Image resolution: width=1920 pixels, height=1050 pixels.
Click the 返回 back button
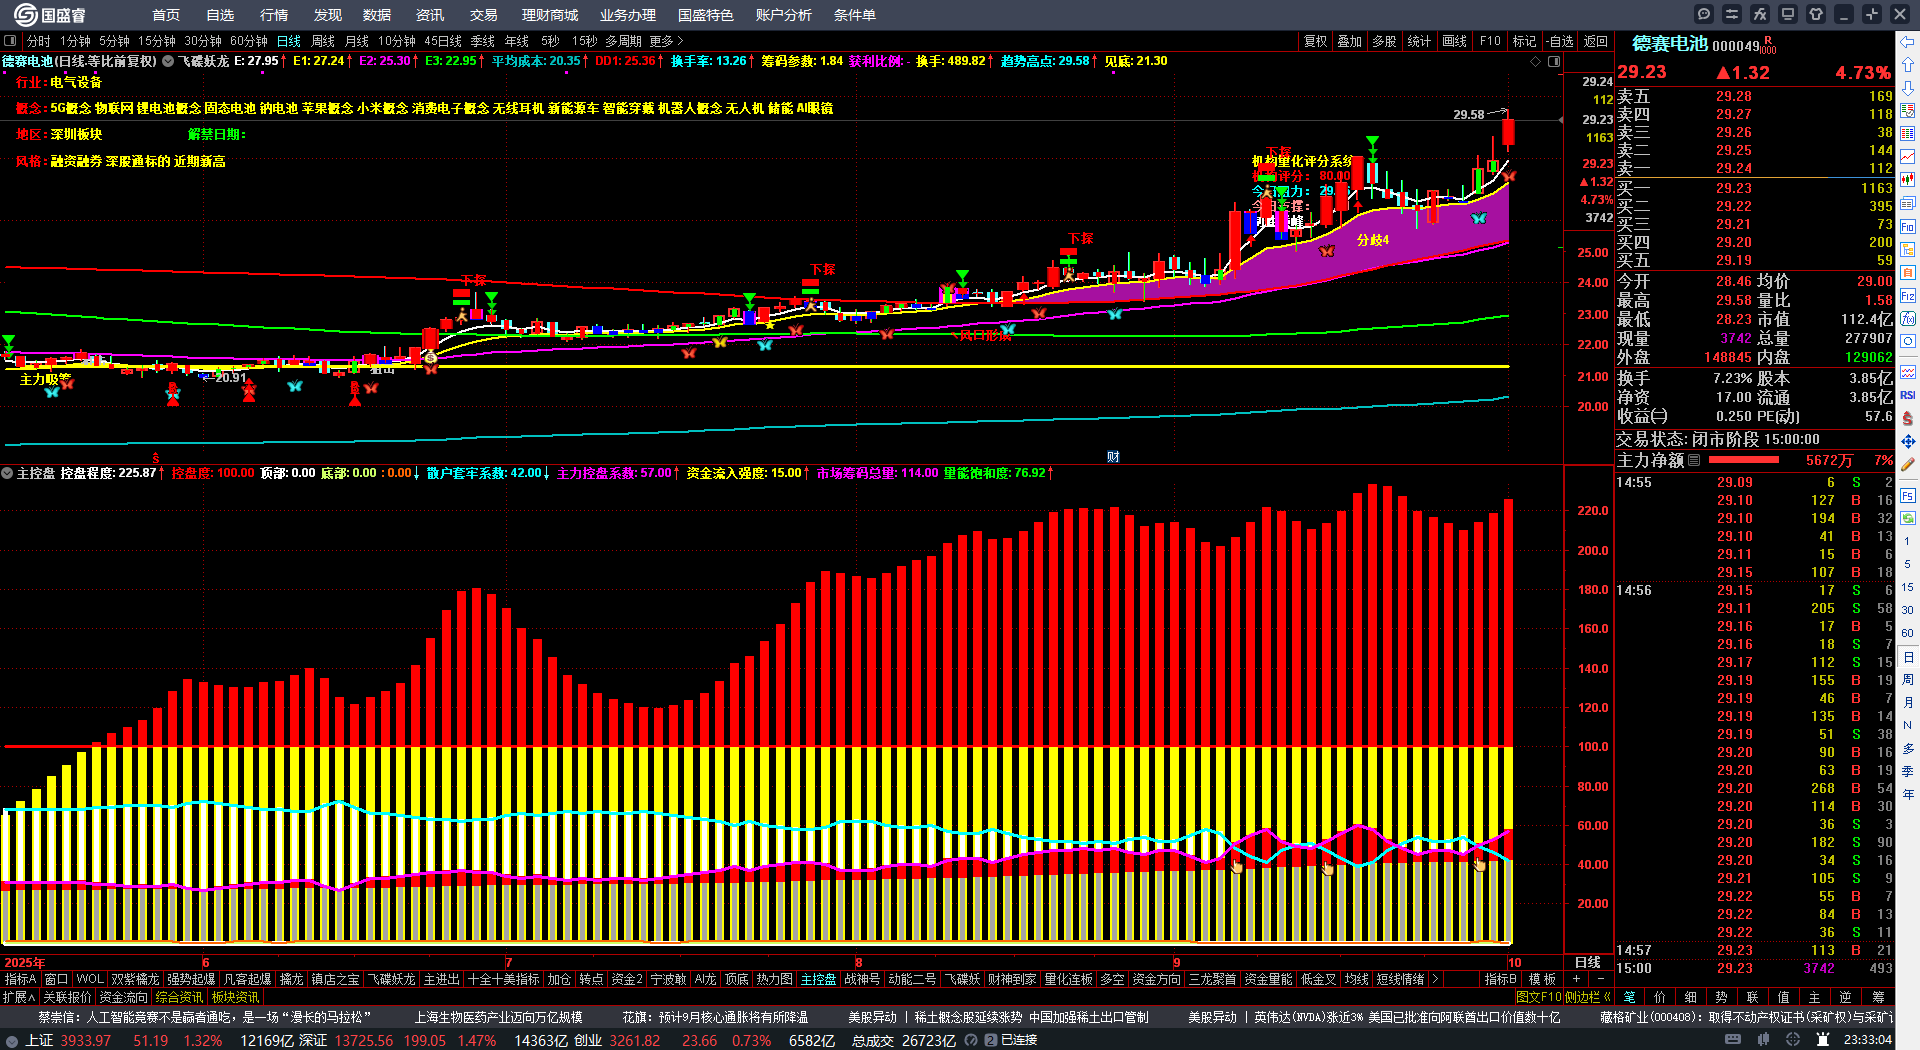(1596, 41)
